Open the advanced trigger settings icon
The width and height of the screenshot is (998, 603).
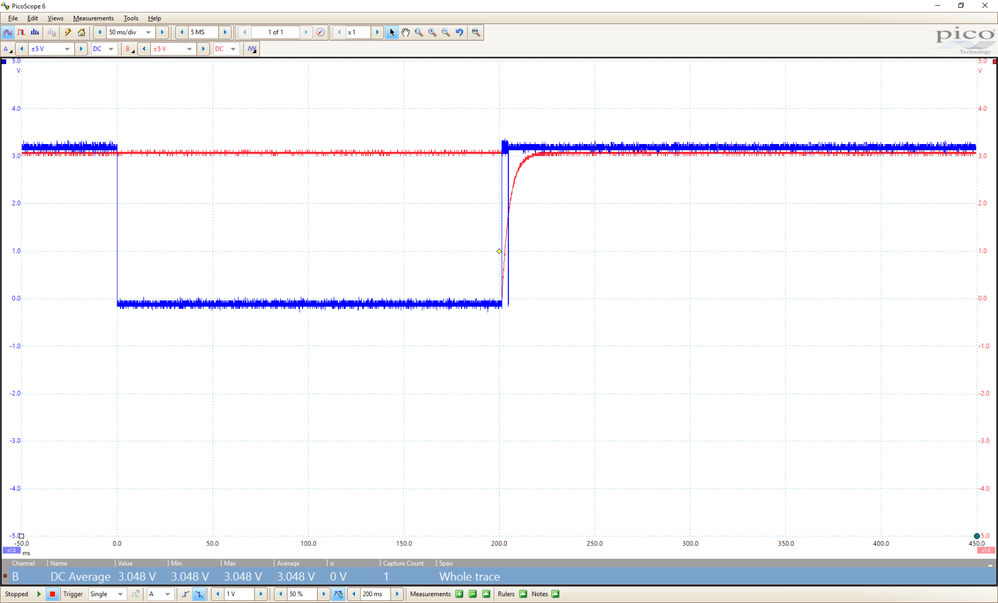tap(135, 594)
